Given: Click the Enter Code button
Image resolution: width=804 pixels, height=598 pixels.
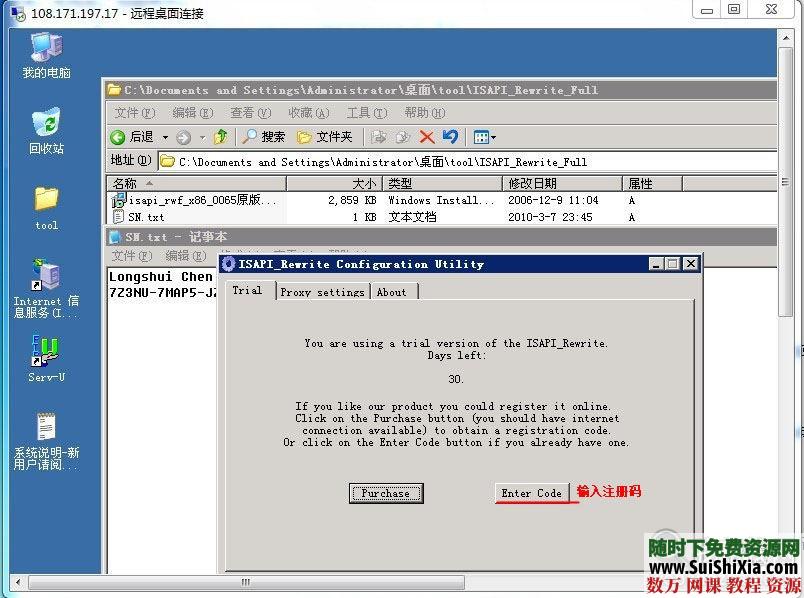Looking at the screenshot, I should (x=534, y=493).
